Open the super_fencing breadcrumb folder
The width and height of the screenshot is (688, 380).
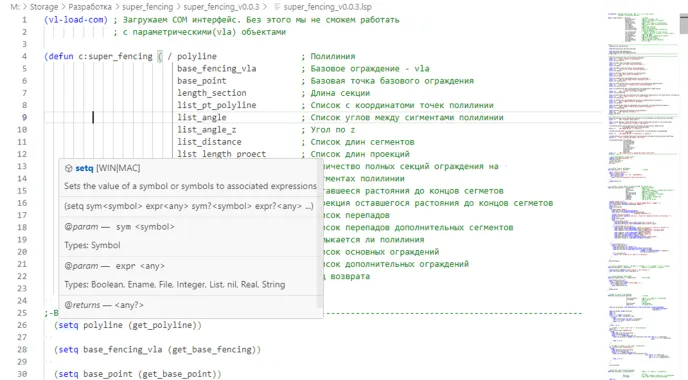(147, 7)
